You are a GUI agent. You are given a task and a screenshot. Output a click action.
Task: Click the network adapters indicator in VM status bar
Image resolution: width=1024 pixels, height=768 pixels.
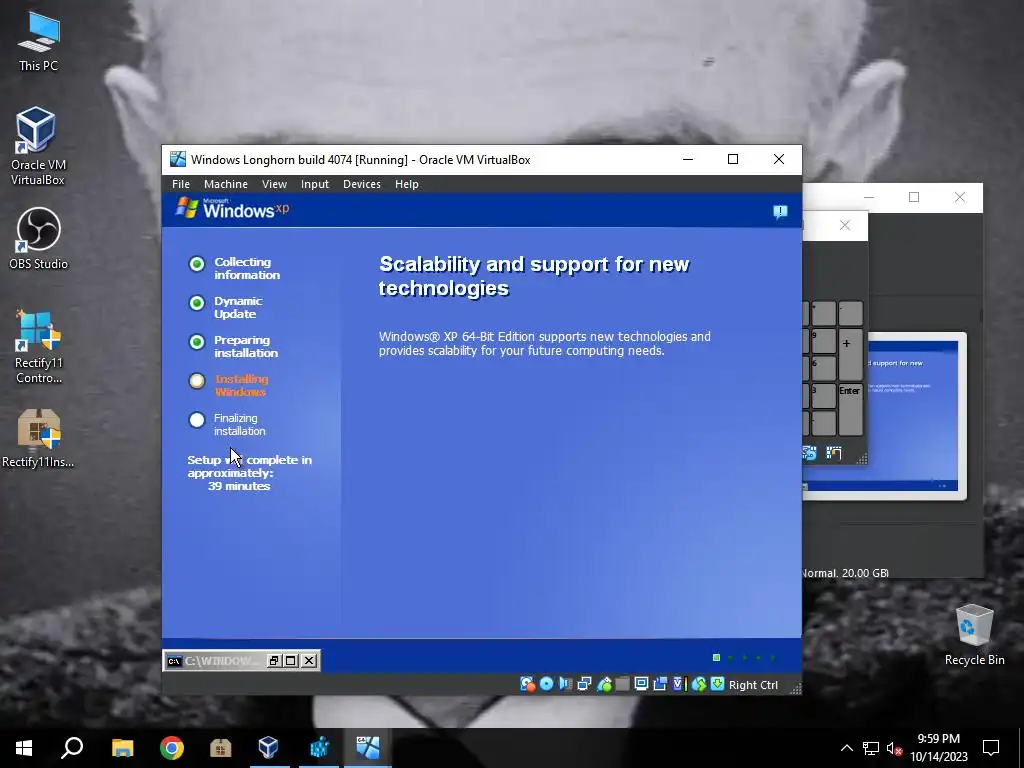pos(584,684)
